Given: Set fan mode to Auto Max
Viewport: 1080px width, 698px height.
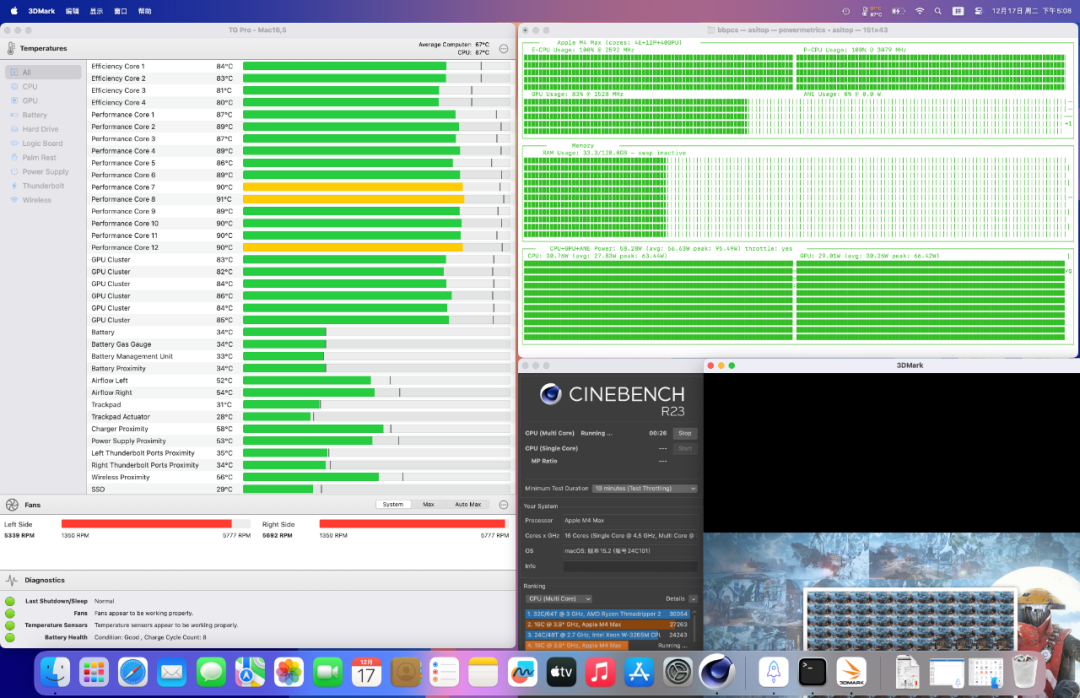Looking at the screenshot, I should point(468,504).
